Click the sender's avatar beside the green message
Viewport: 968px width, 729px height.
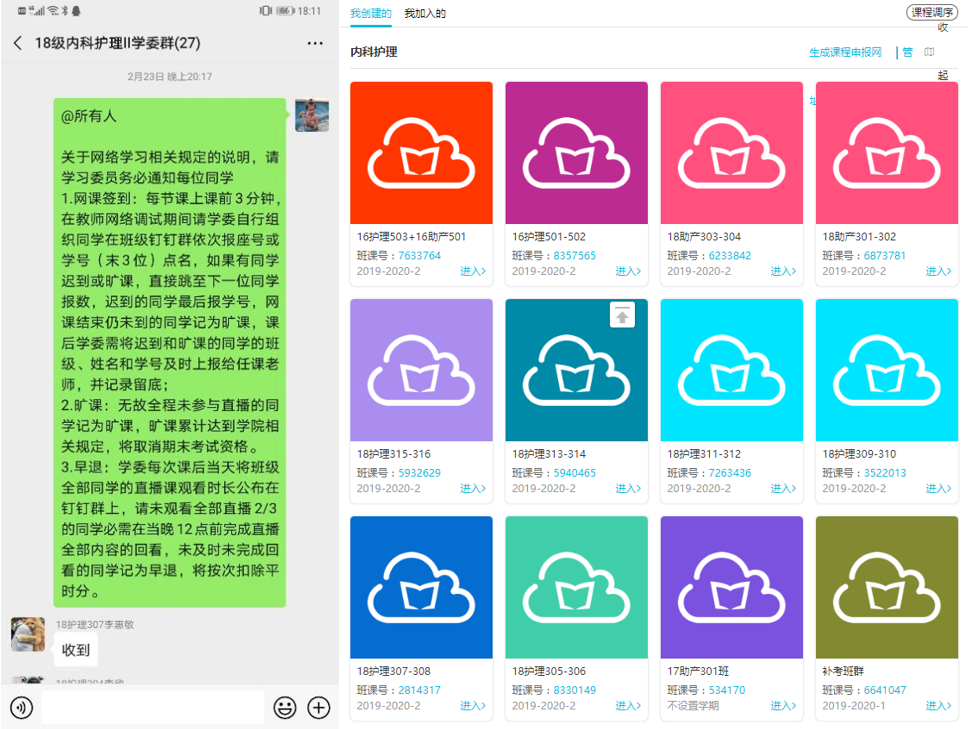point(312,115)
